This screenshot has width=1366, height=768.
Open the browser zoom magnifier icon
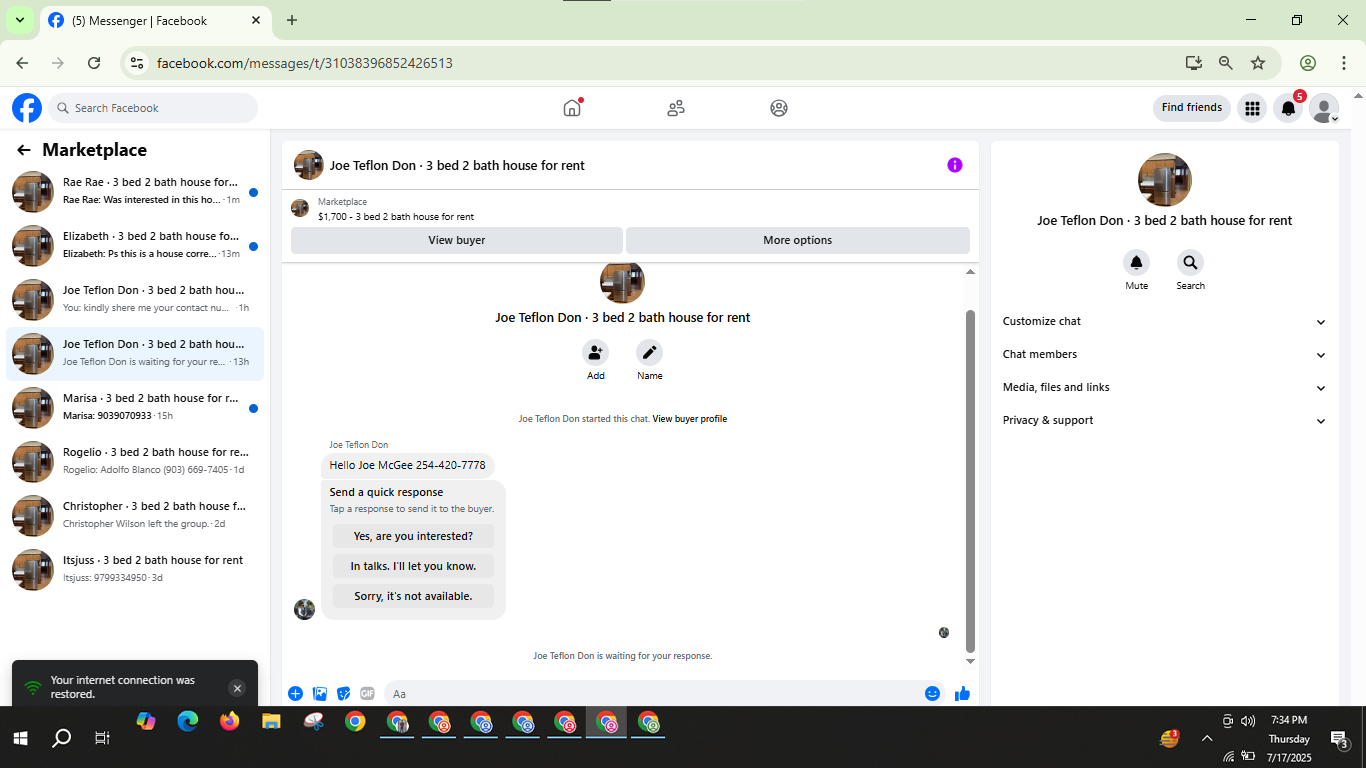[1226, 63]
